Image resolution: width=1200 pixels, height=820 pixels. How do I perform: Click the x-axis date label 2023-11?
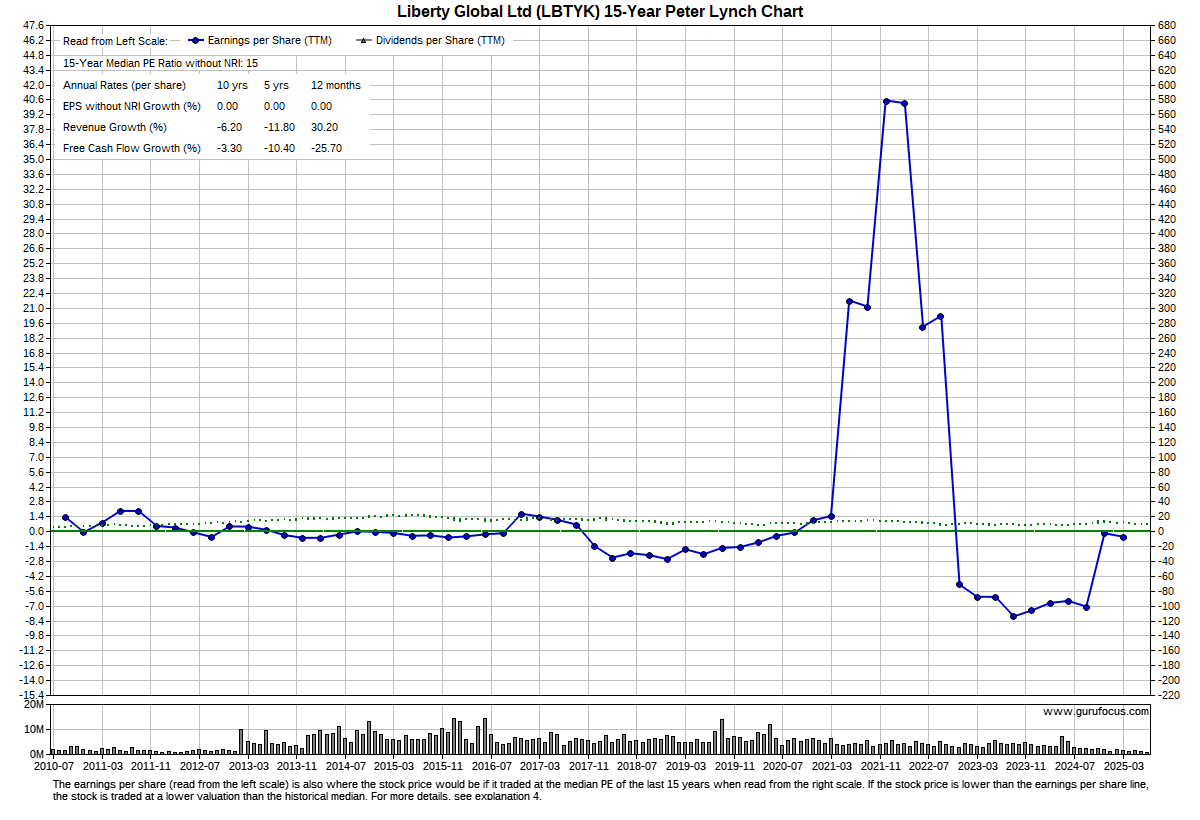[1026, 766]
